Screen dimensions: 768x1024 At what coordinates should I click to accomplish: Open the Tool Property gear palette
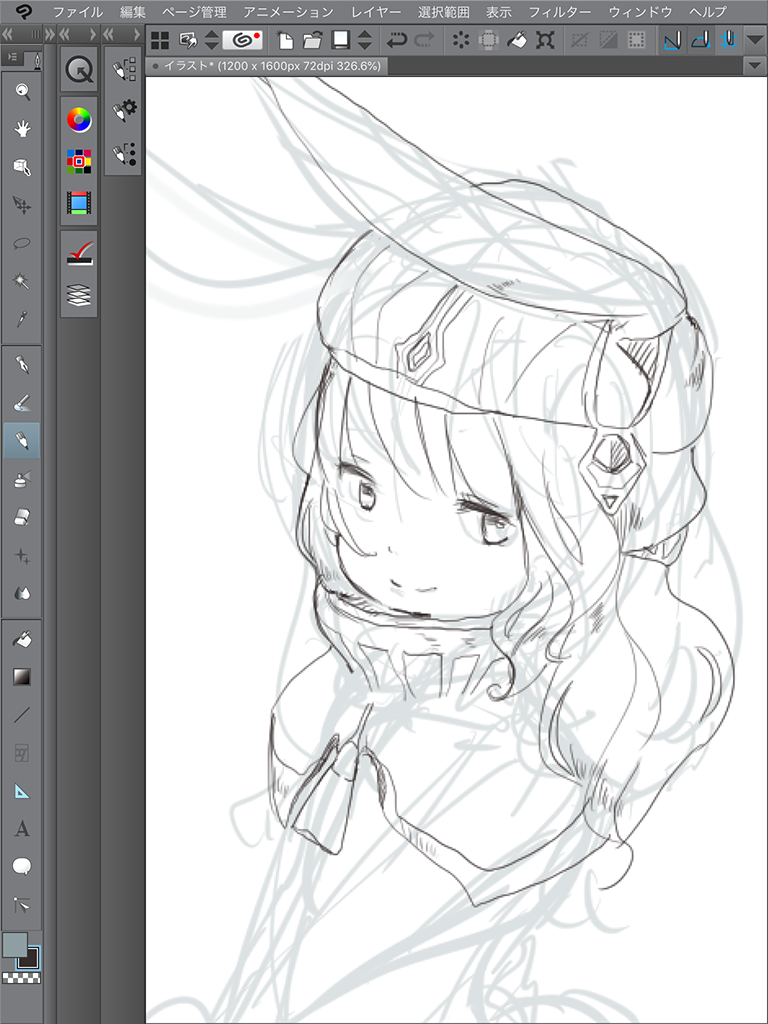(x=123, y=111)
